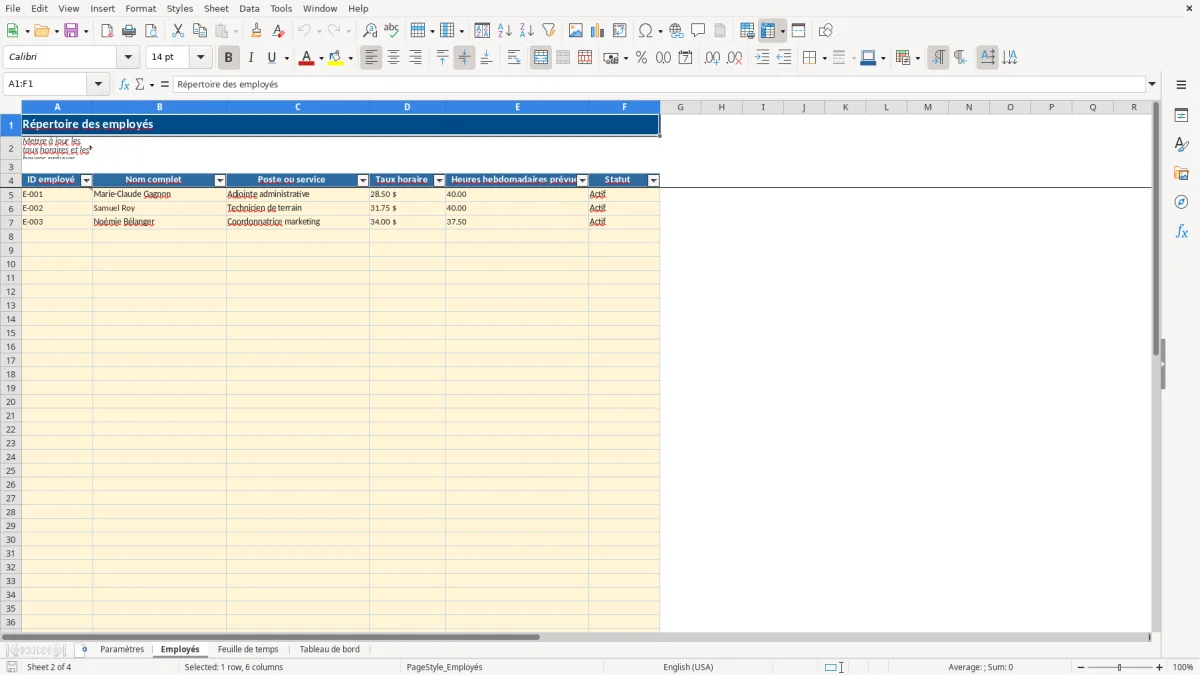Show the draw functions shapes icon
This screenshot has width=1200, height=675.
point(826,31)
